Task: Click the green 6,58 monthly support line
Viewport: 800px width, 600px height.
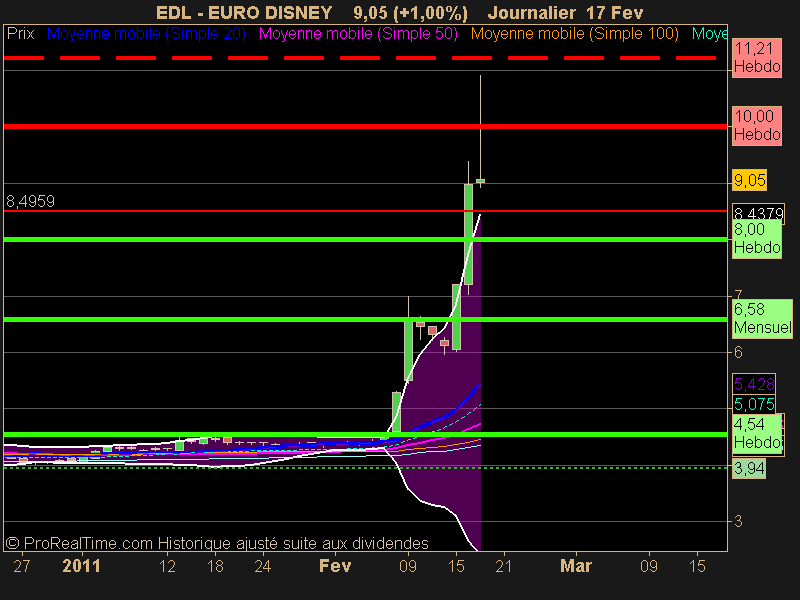Action: click(x=365, y=319)
